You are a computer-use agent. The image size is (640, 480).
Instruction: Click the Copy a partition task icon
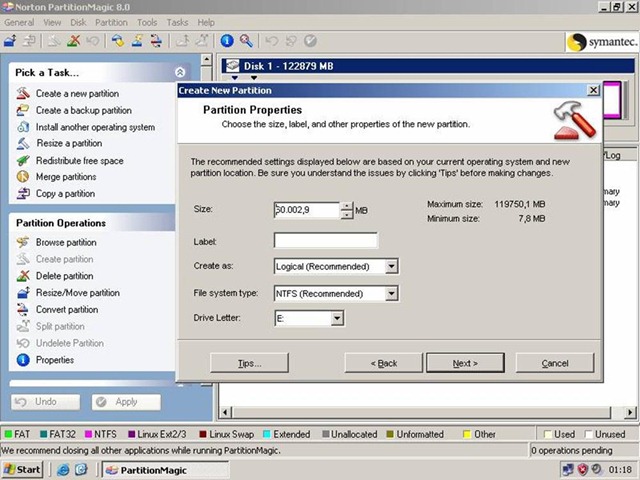tap(23, 193)
